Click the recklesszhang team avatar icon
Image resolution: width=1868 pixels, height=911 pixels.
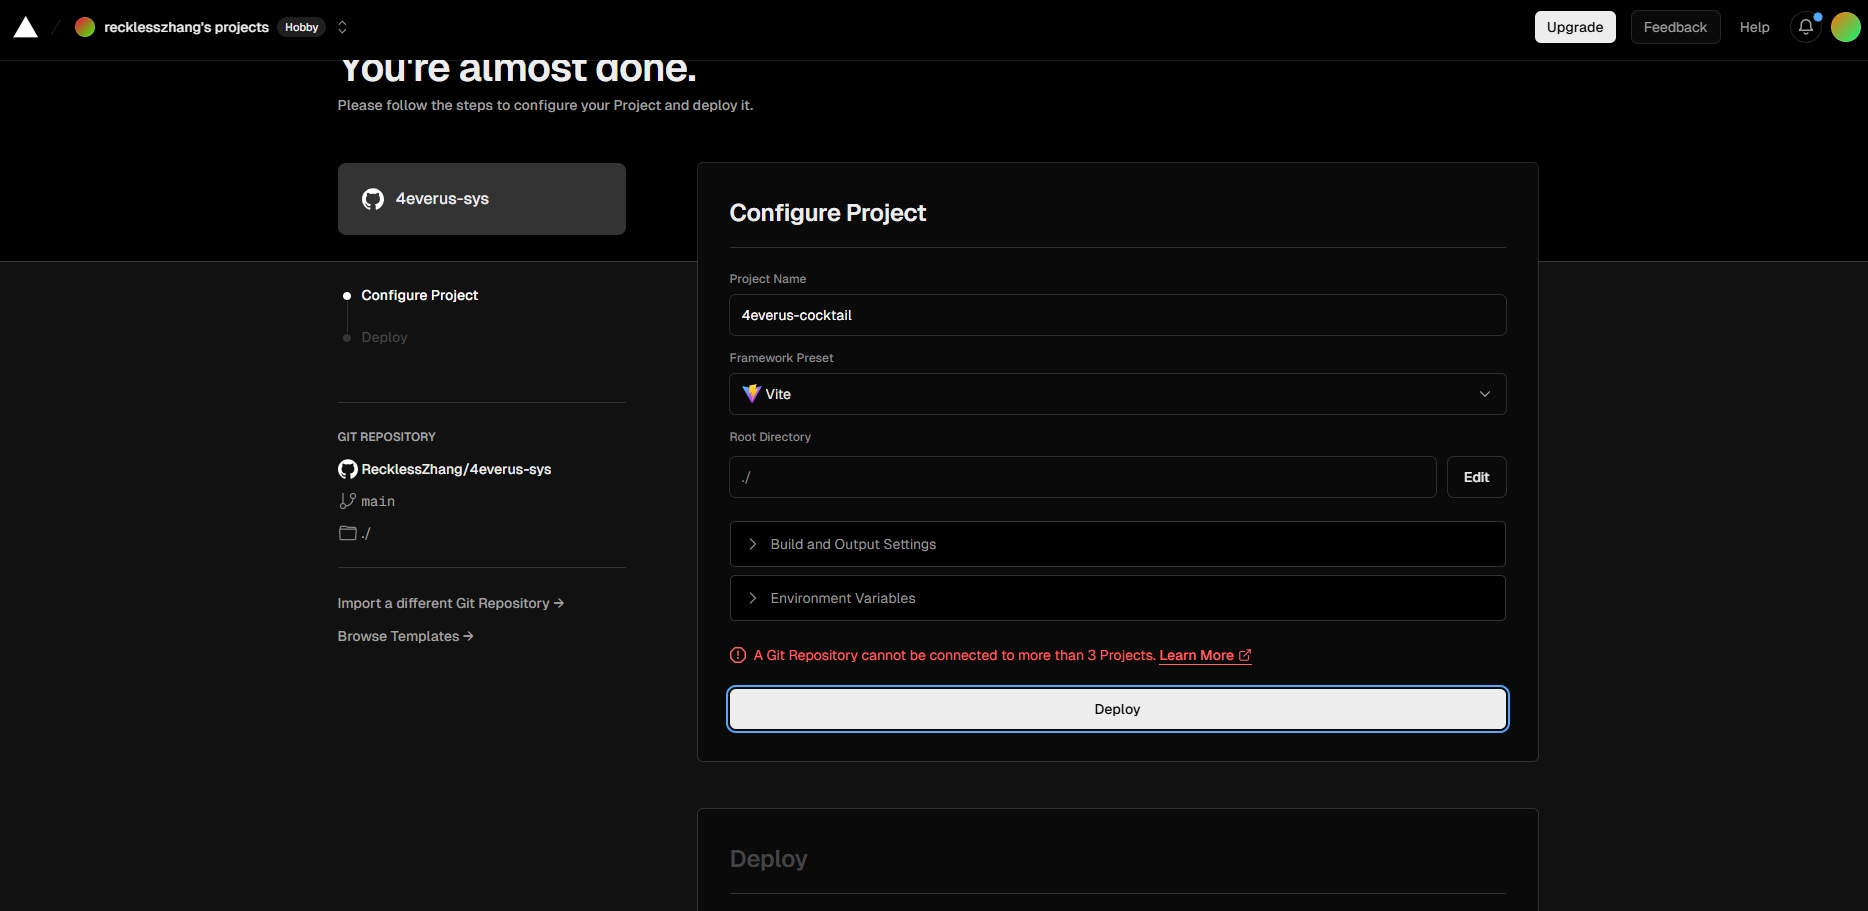[x=85, y=27]
